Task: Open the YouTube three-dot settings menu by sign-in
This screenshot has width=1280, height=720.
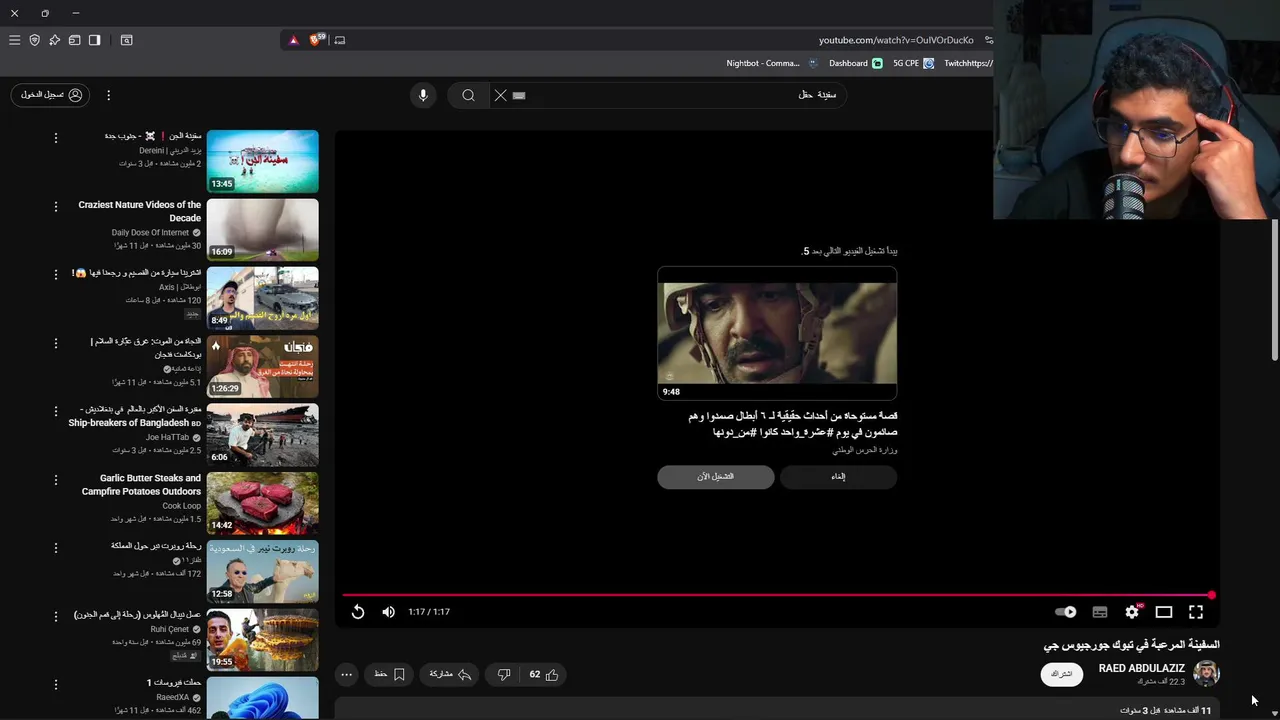Action: click(x=108, y=95)
